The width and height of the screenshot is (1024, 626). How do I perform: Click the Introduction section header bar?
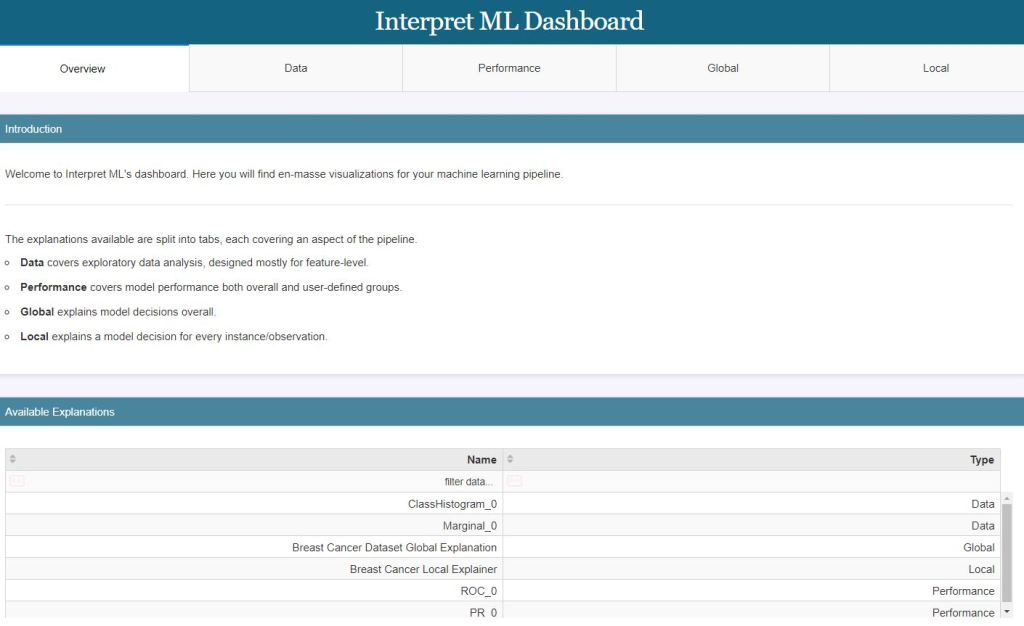512,129
